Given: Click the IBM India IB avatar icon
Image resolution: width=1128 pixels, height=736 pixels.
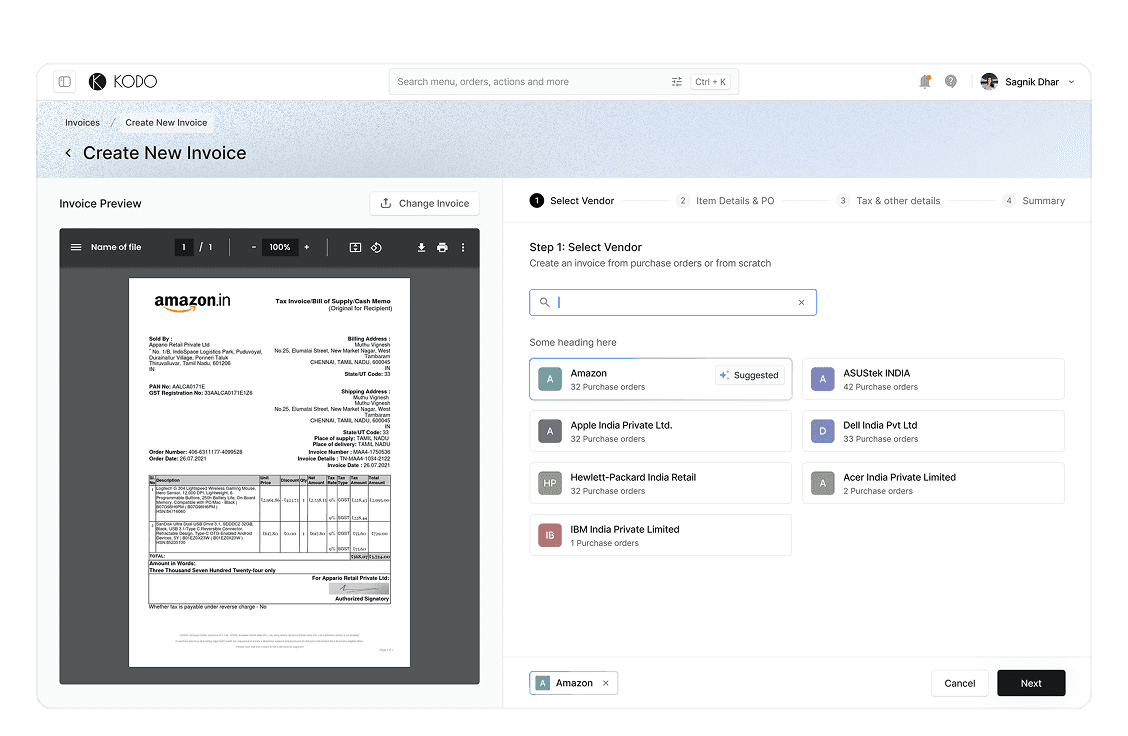Looking at the screenshot, I should (550, 535).
